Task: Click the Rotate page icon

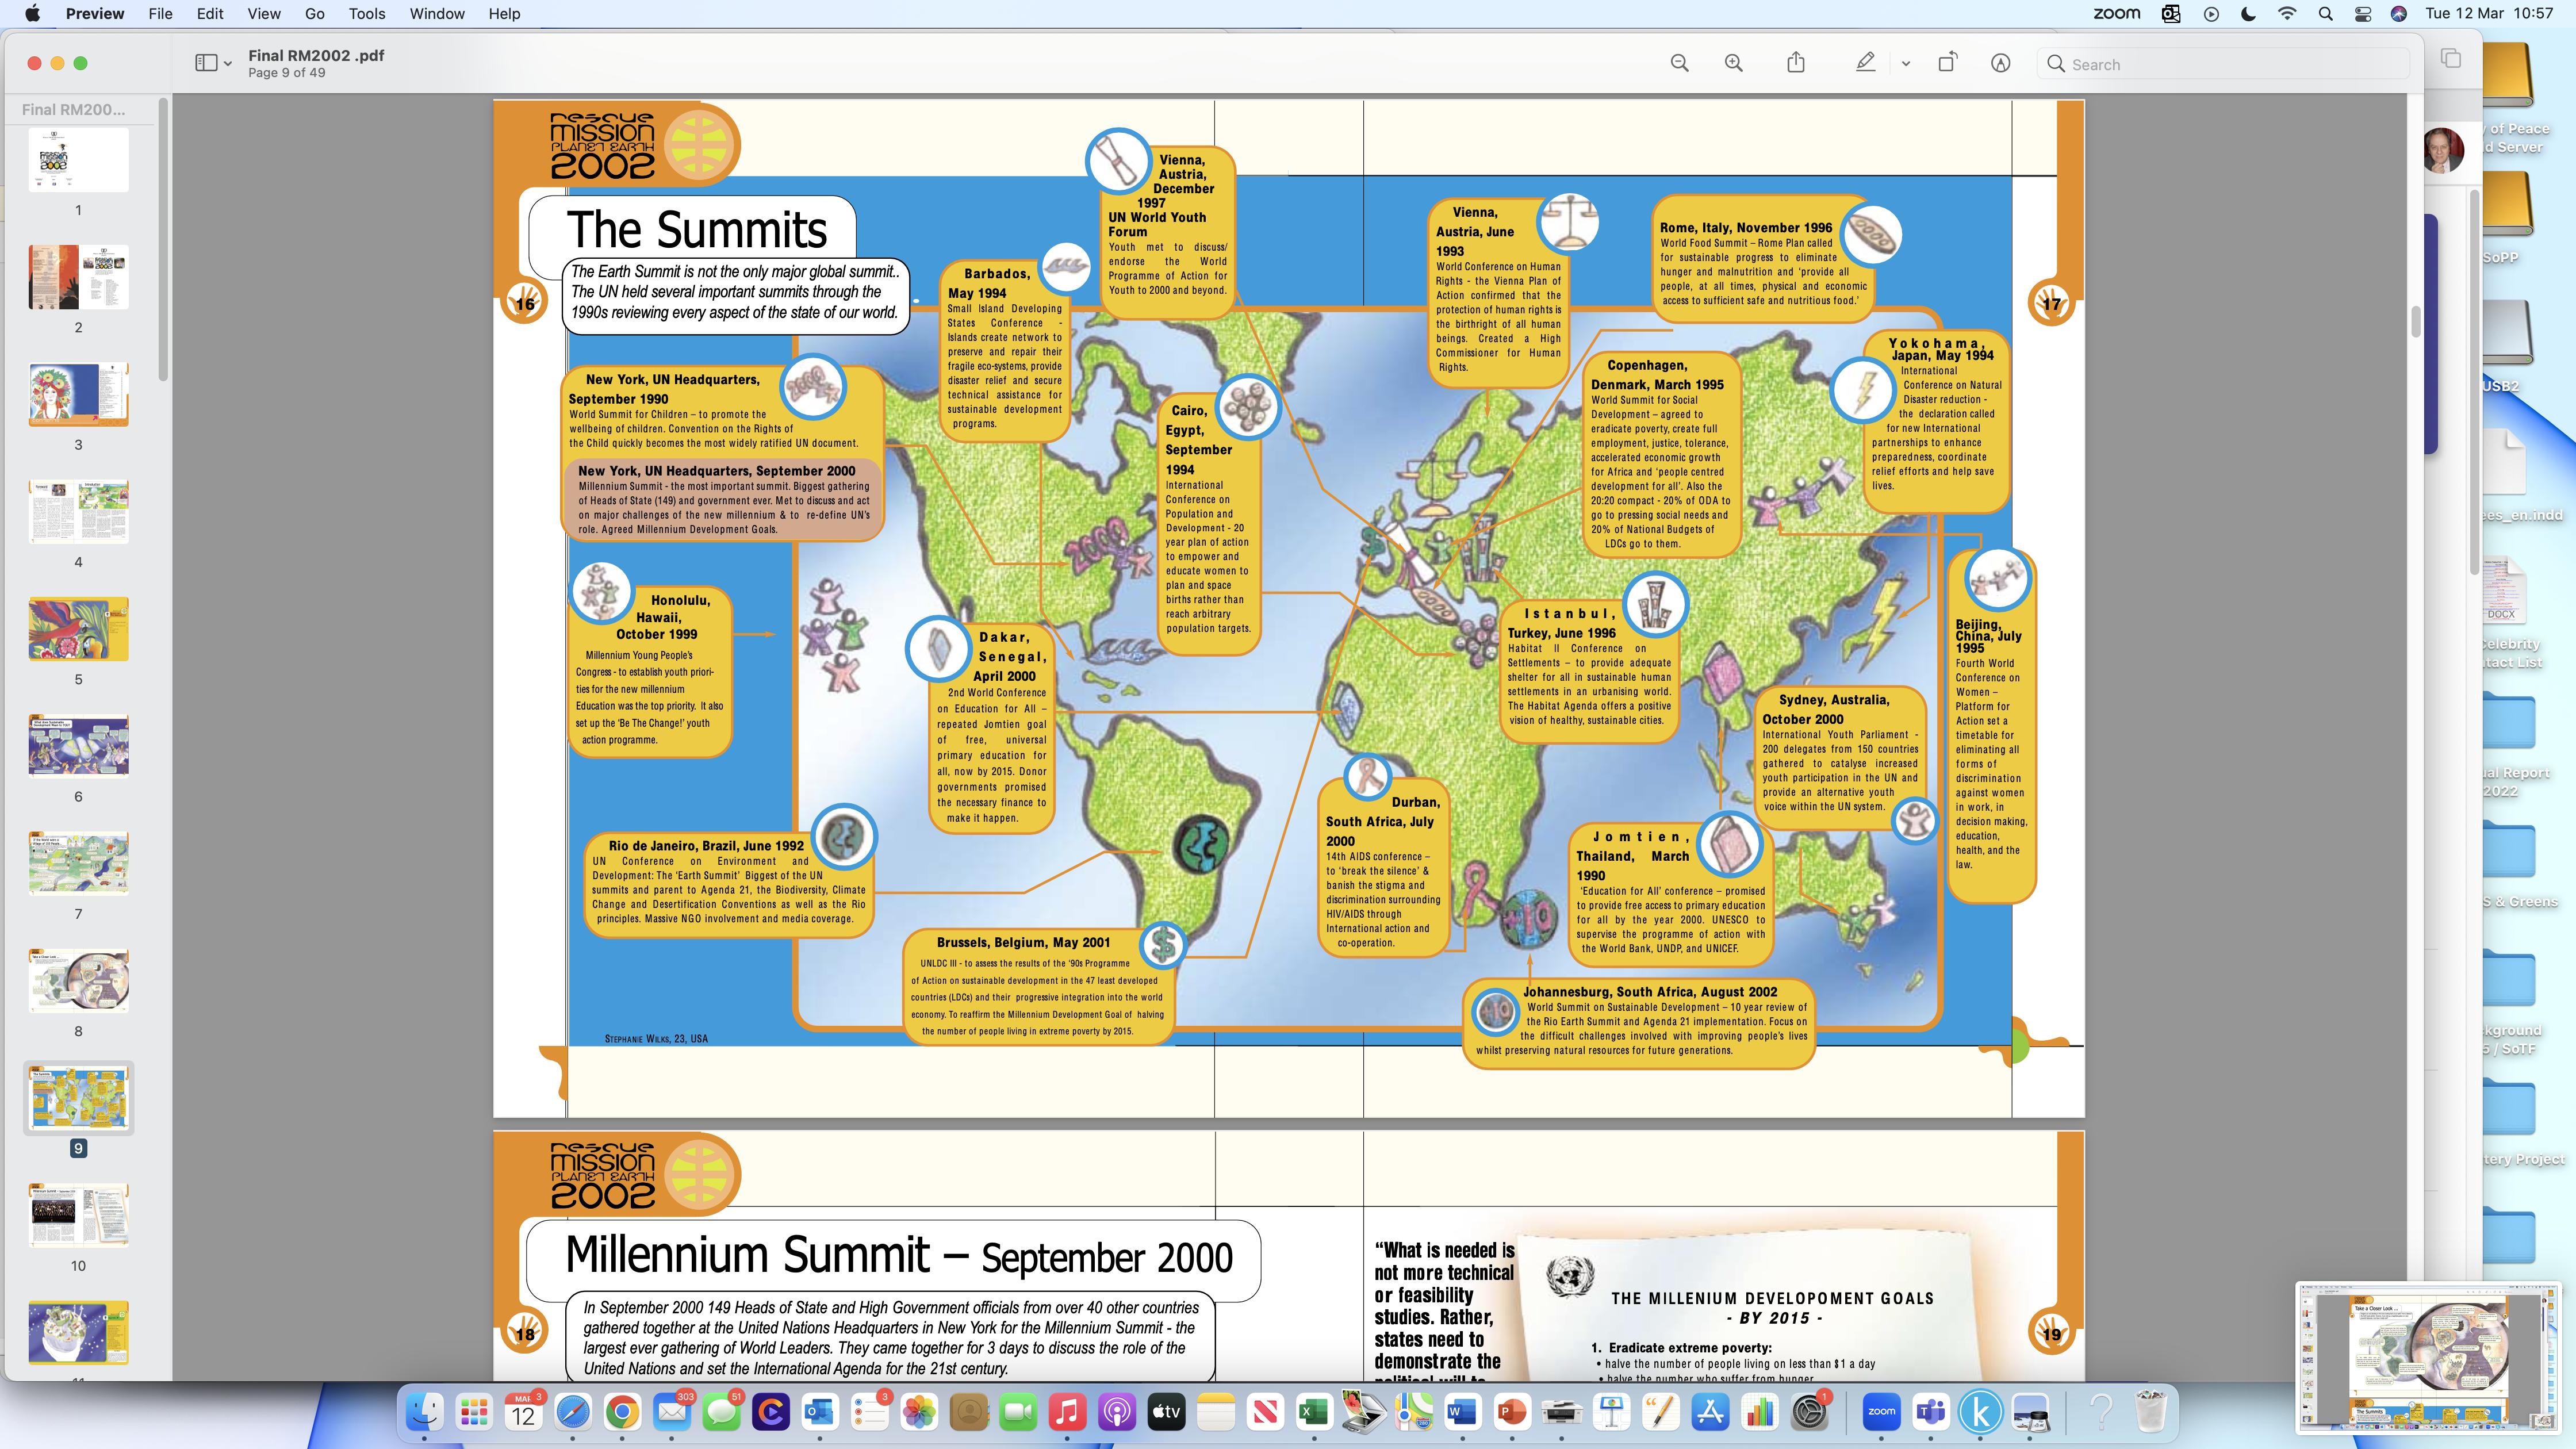Action: [x=1947, y=63]
